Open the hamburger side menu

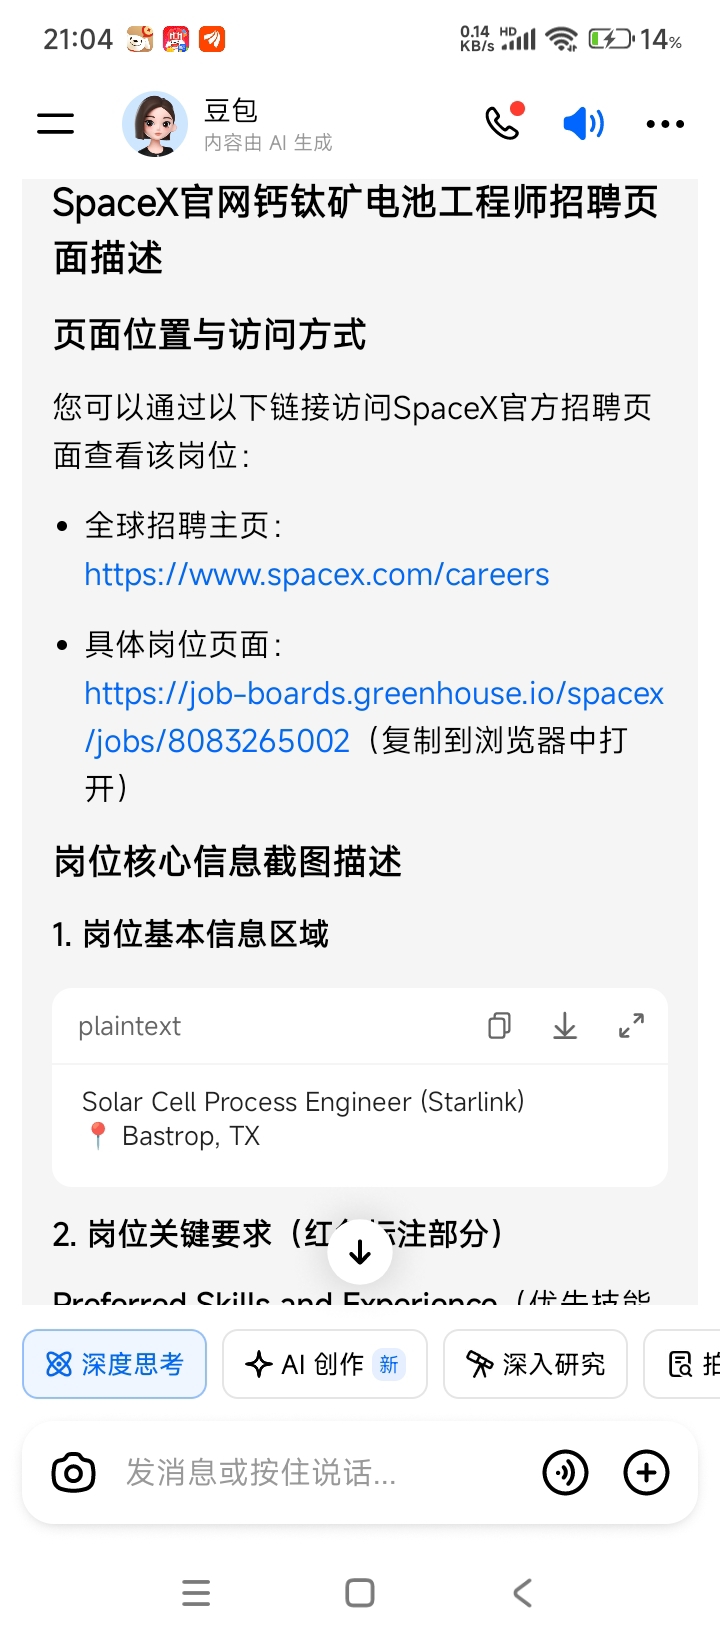click(x=56, y=123)
